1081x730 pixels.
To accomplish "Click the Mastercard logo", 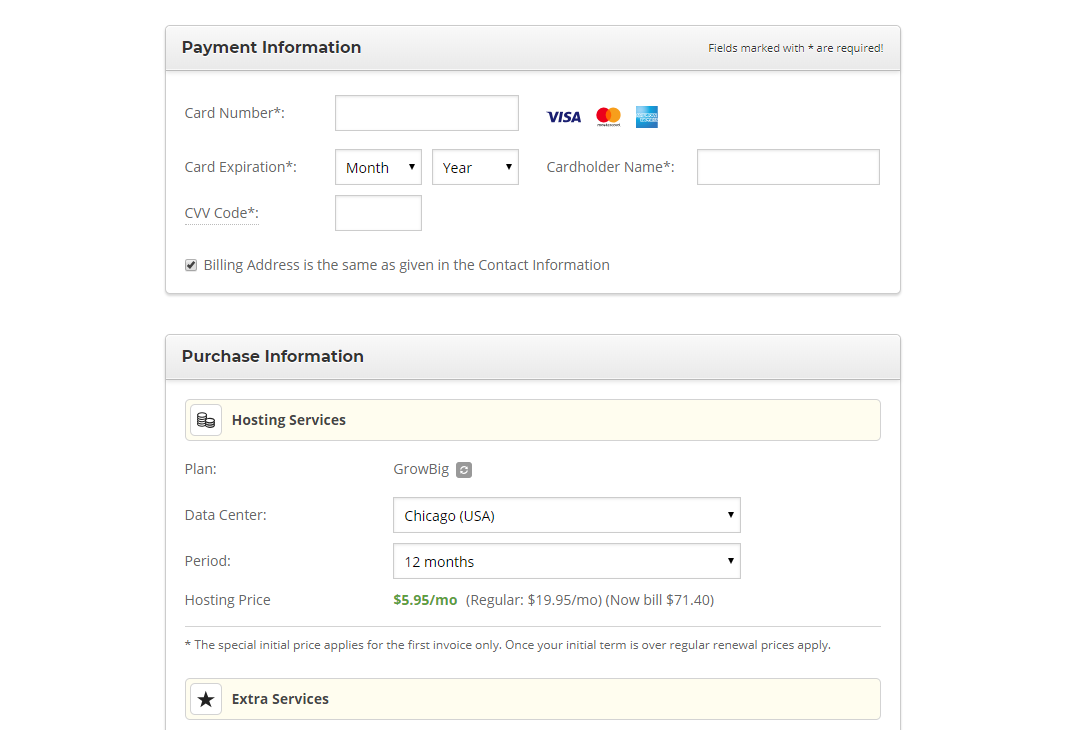I will click(608, 117).
